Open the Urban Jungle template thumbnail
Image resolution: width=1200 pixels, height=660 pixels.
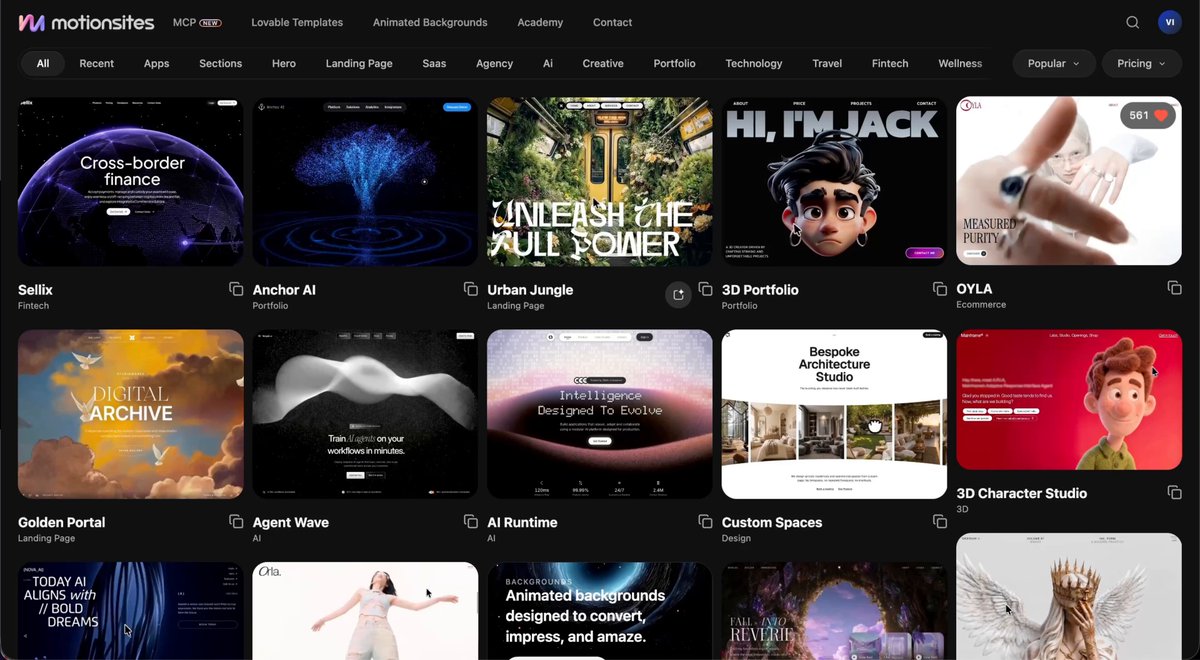tap(600, 182)
